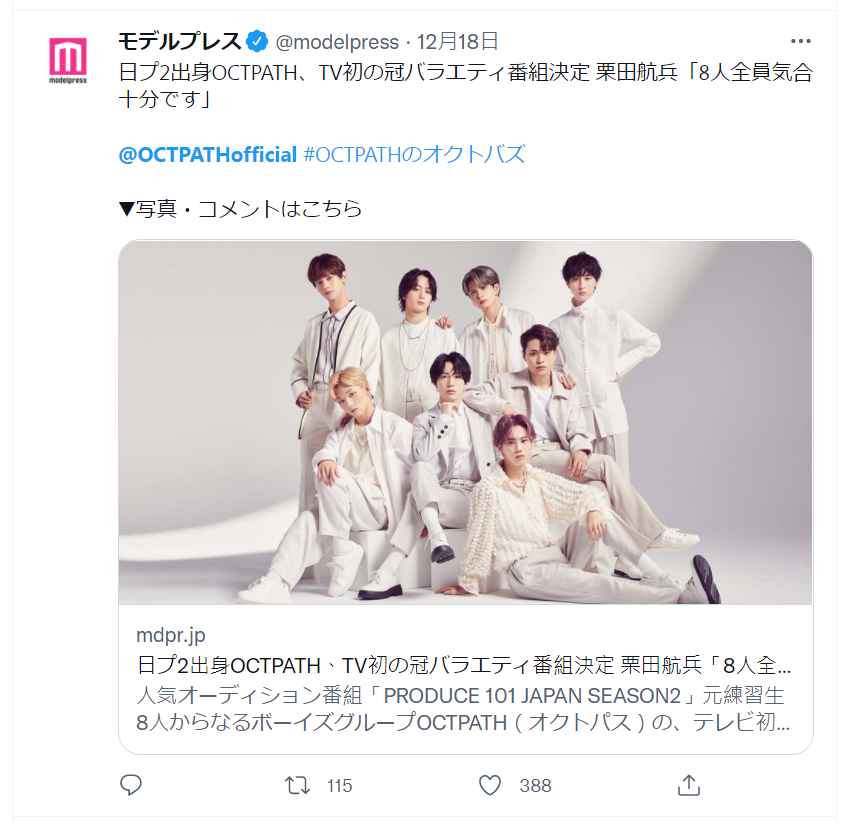
Task: Click the card description mentioning PRODUCE 101 JAPAN
Action: [463, 709]
